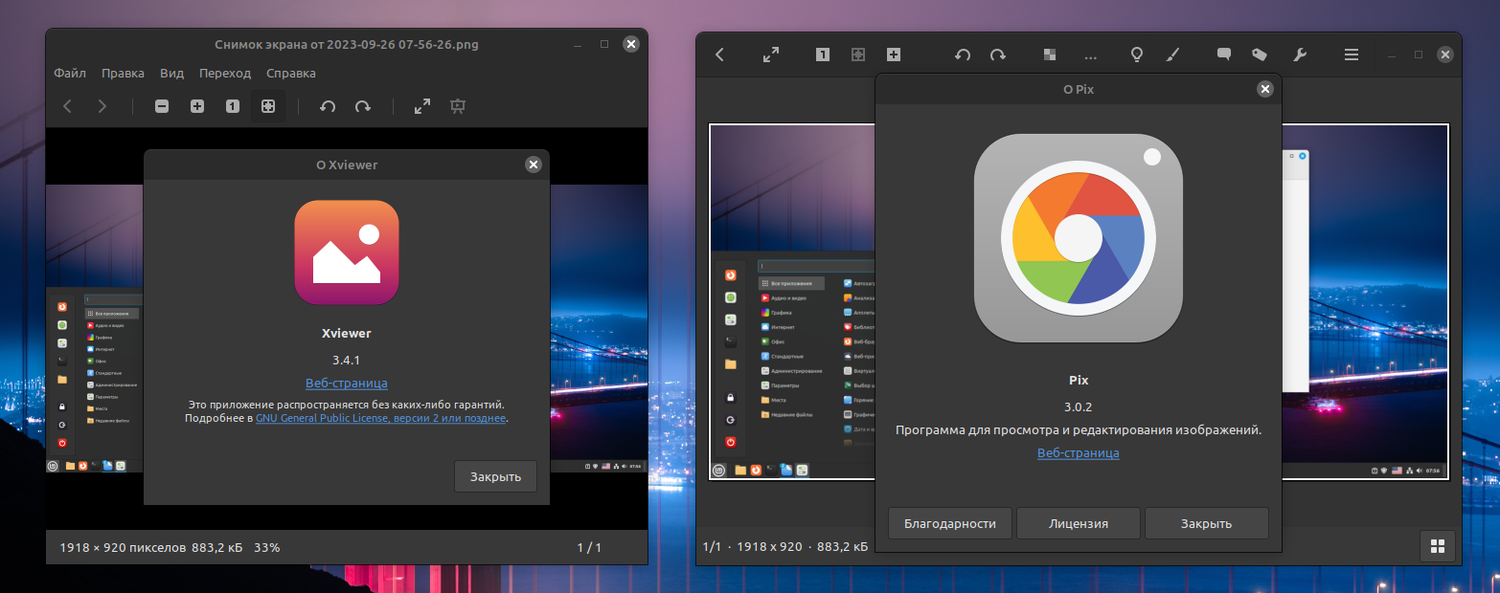Click the Xviewer app logo in dialog

tap(346, 252)
